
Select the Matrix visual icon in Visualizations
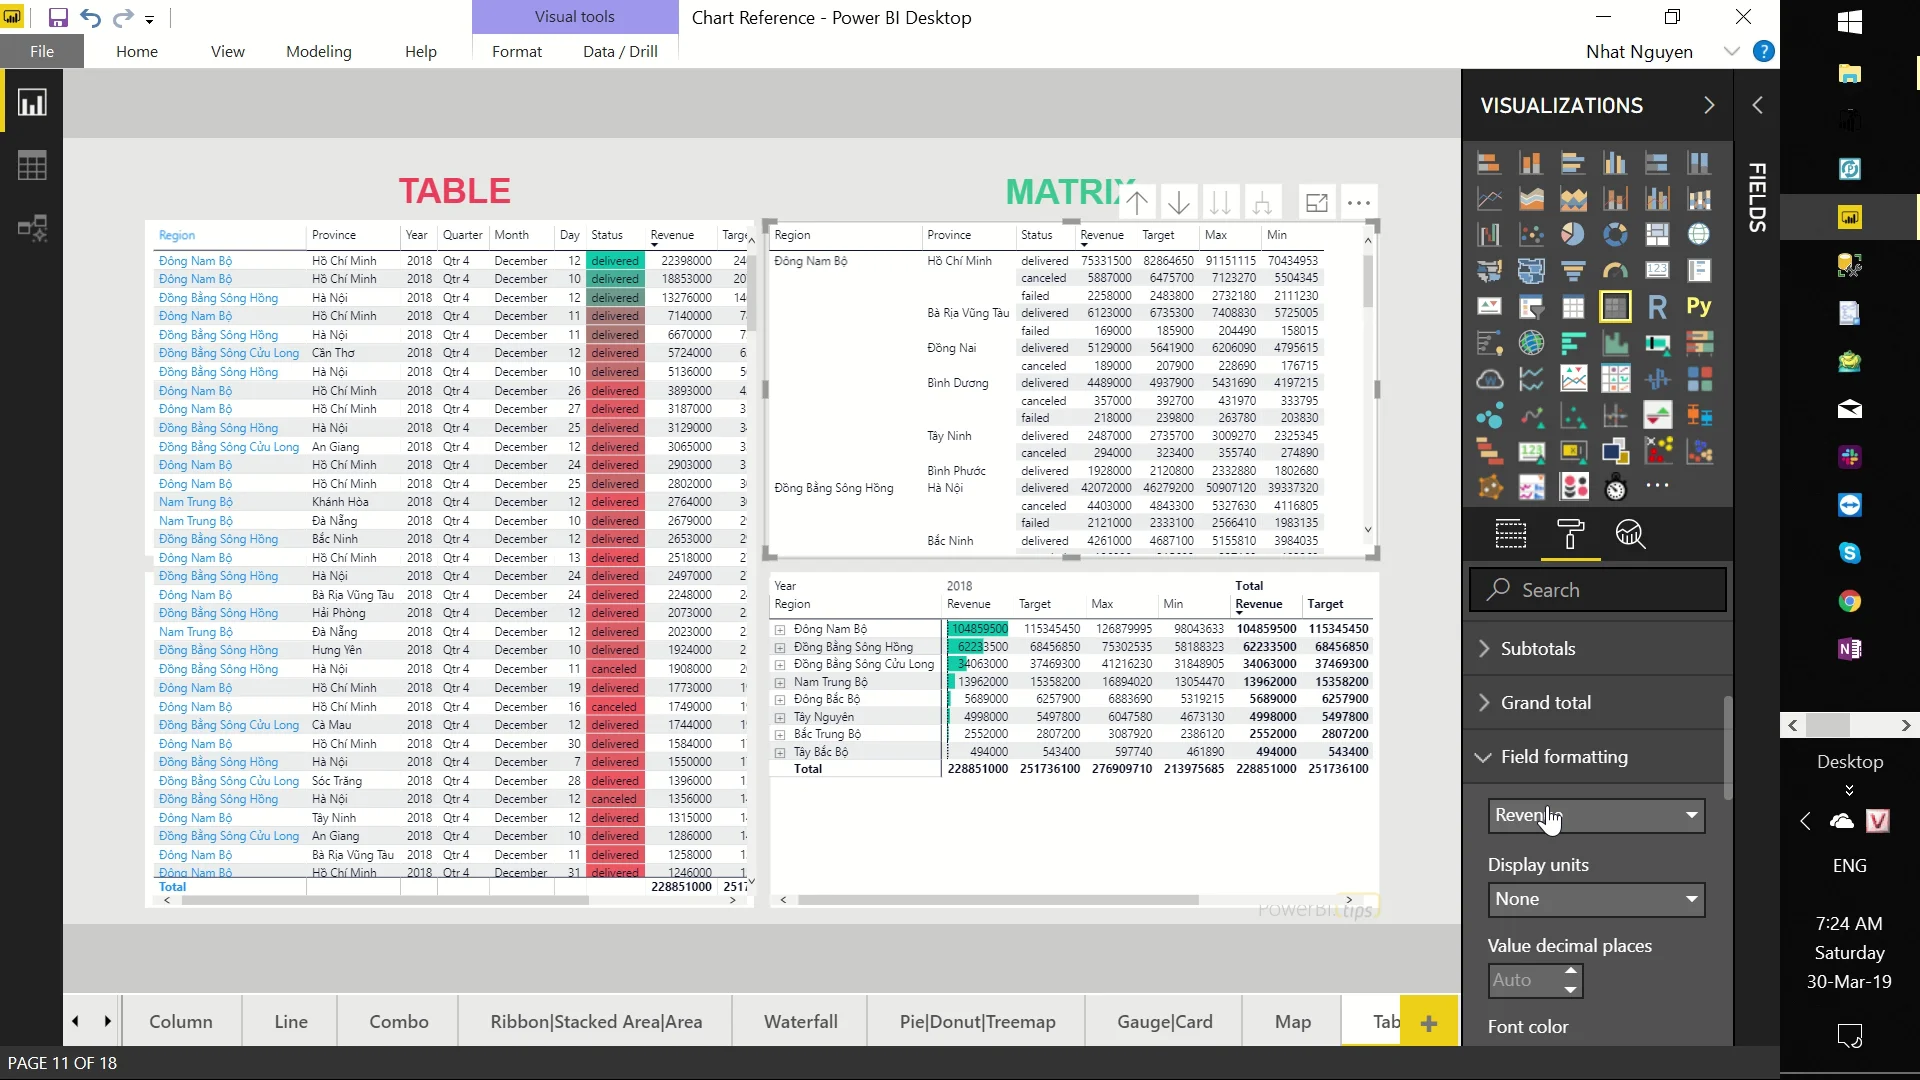coord(1615,306)
